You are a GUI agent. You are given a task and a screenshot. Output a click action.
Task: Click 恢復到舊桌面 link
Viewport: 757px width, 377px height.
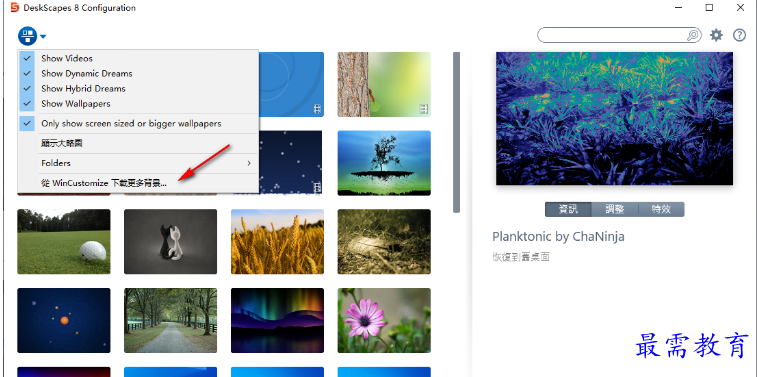point(521,257)
